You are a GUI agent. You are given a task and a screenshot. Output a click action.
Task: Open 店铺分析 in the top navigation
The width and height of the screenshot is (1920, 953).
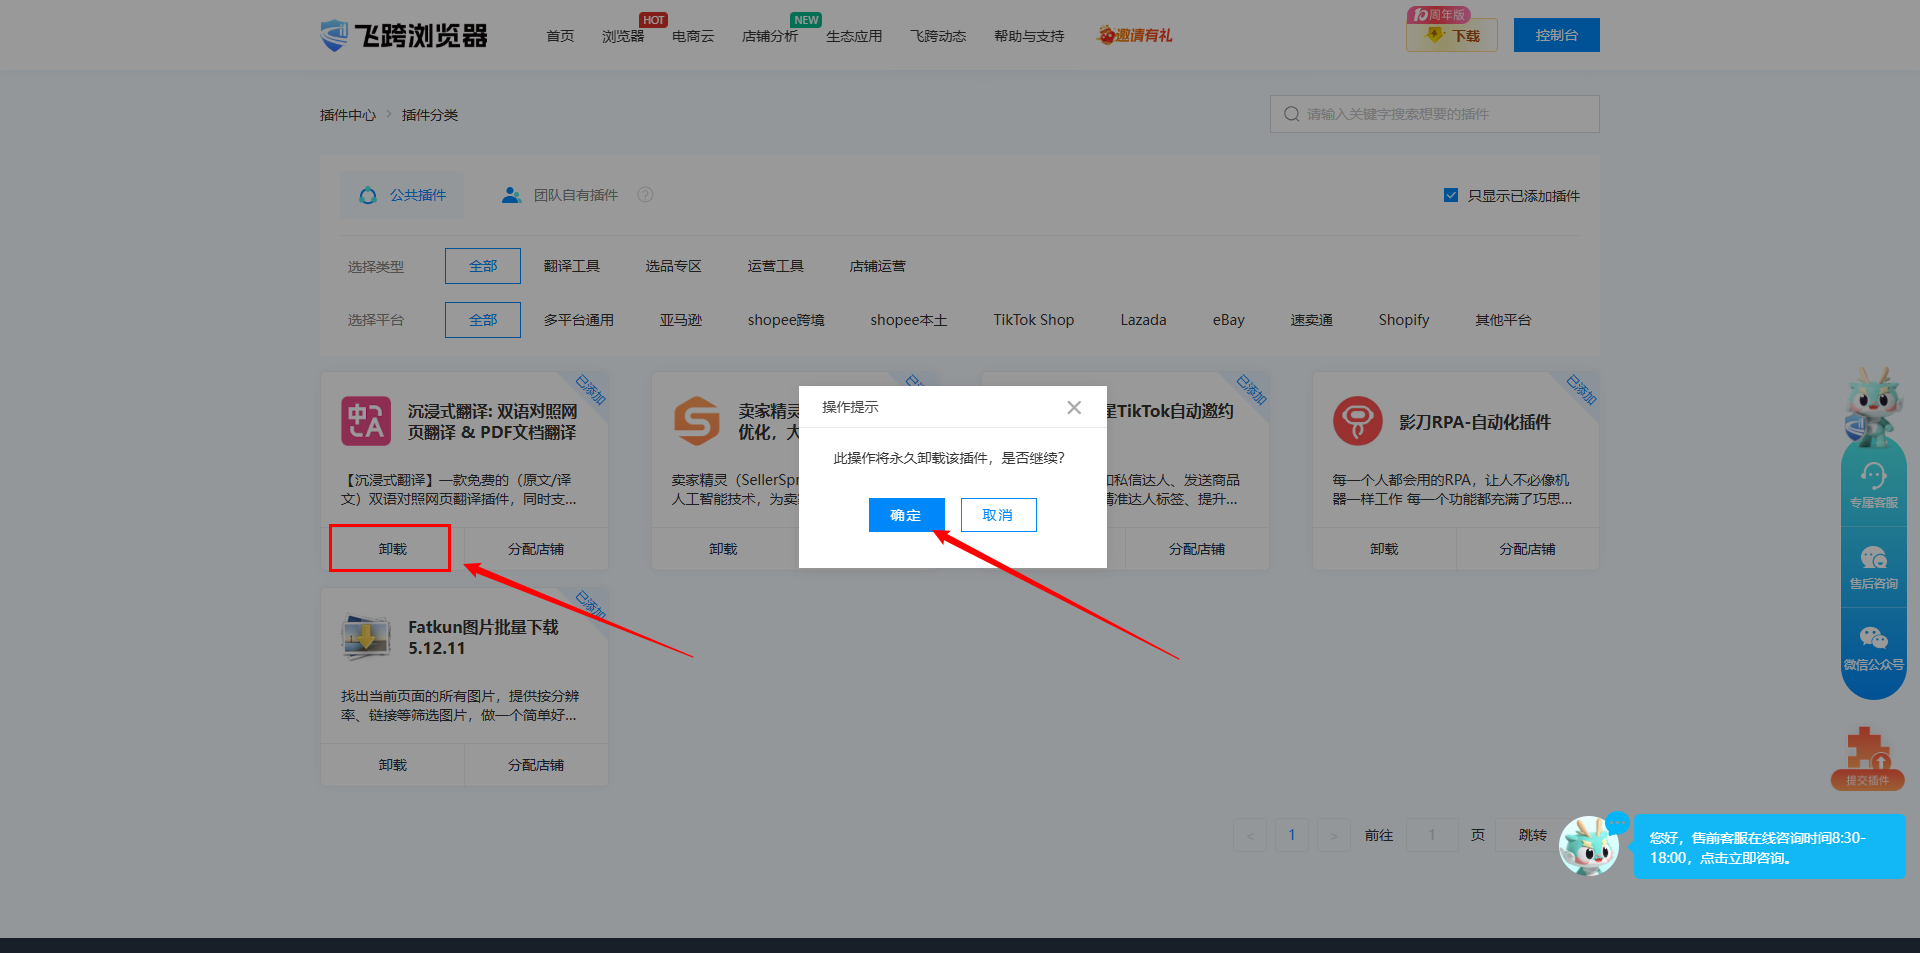pos(769,36)
